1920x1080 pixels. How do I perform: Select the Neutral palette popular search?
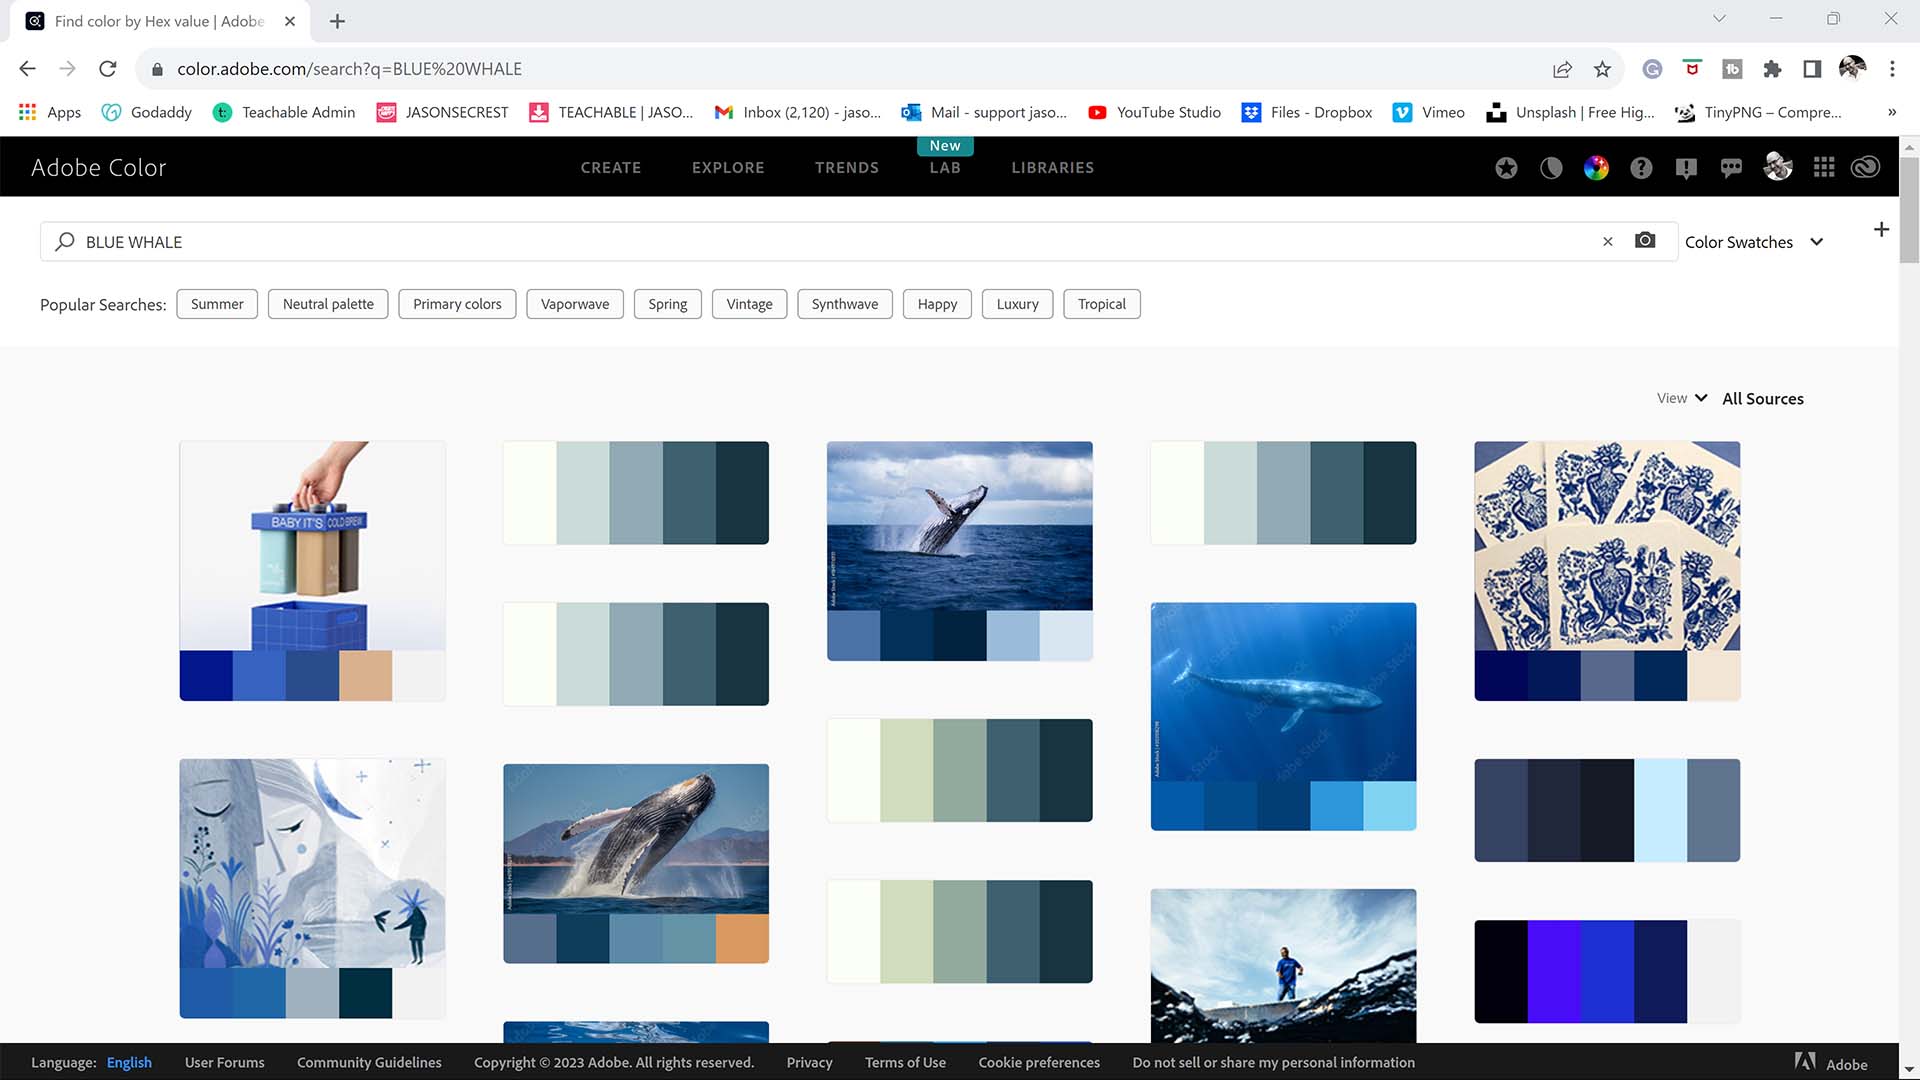(x=328, y=304)
